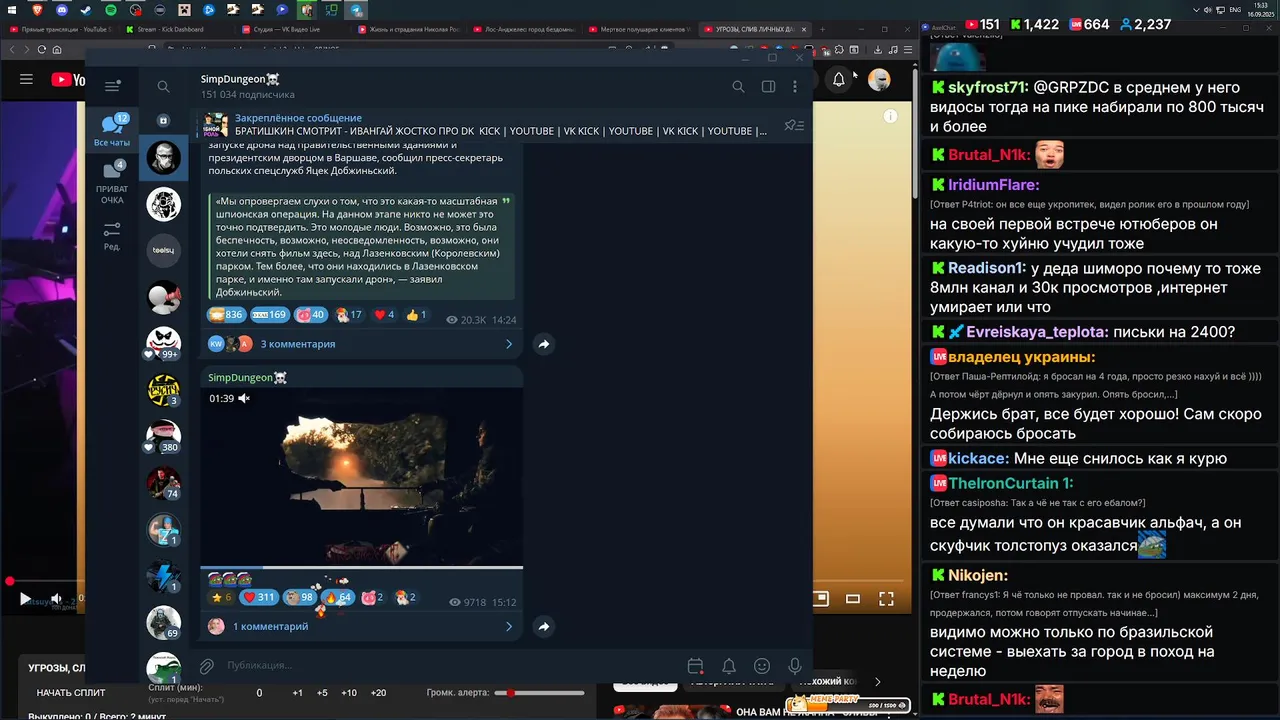Image resolution: width=1280 pixels, height=720 pixels.
Task: Click the heart 4 reaction
Action: point(384,315)
